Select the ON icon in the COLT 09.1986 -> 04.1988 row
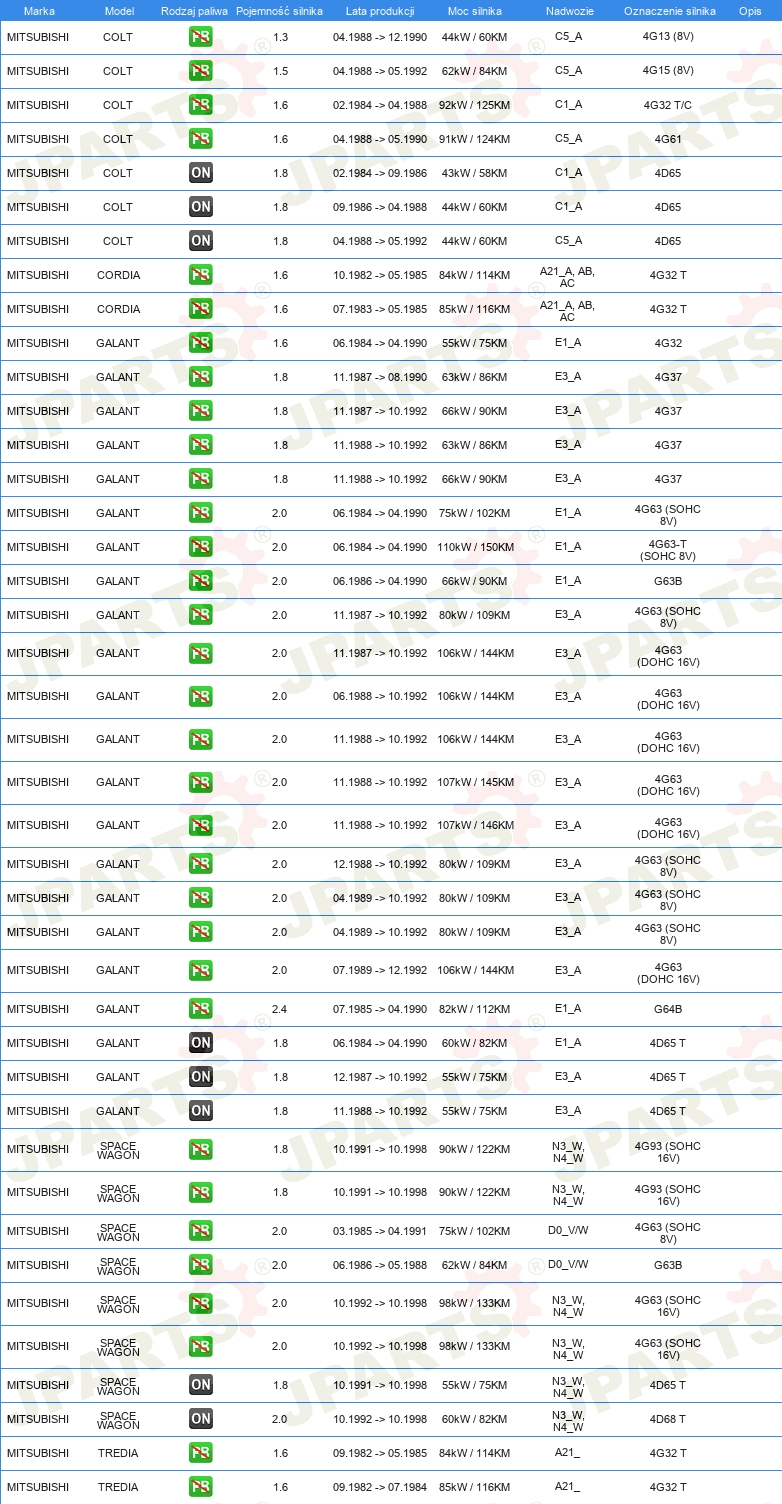782x1504 pixels. pyautogui.click(x=201, y=207)
